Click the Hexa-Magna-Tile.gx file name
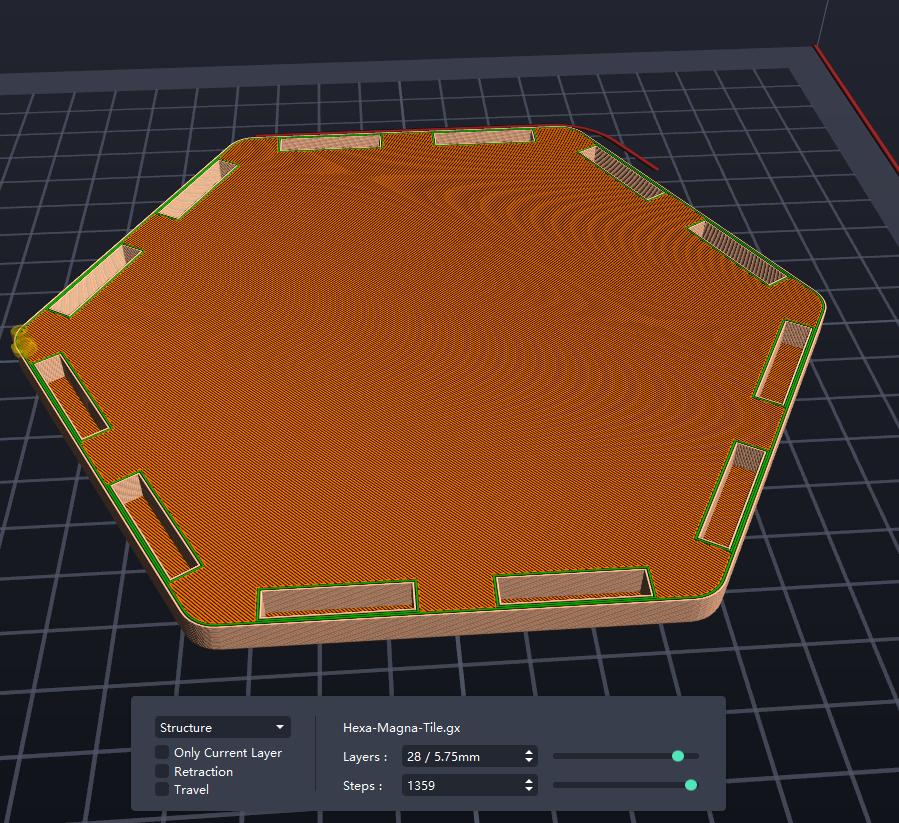 (x=401, y=728)
